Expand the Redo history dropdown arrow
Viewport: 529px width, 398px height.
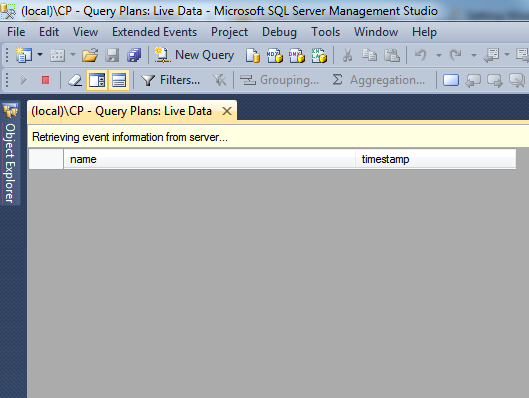[x=474, y=55]
